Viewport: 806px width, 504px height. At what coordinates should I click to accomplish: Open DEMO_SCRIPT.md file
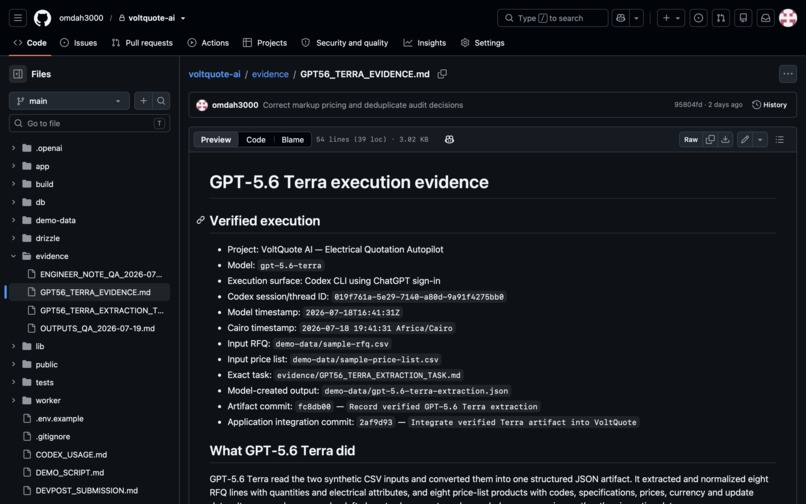tap(69, 473)
